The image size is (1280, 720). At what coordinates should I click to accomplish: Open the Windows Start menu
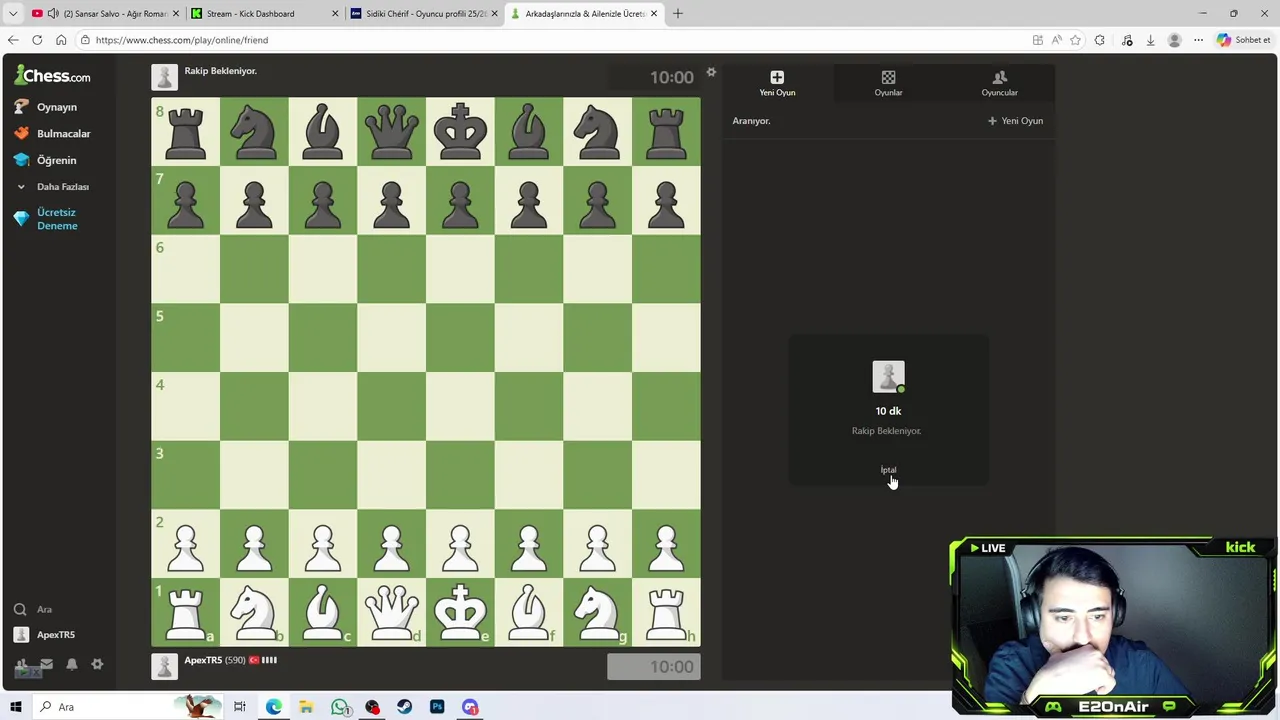(x=15, y=707)
